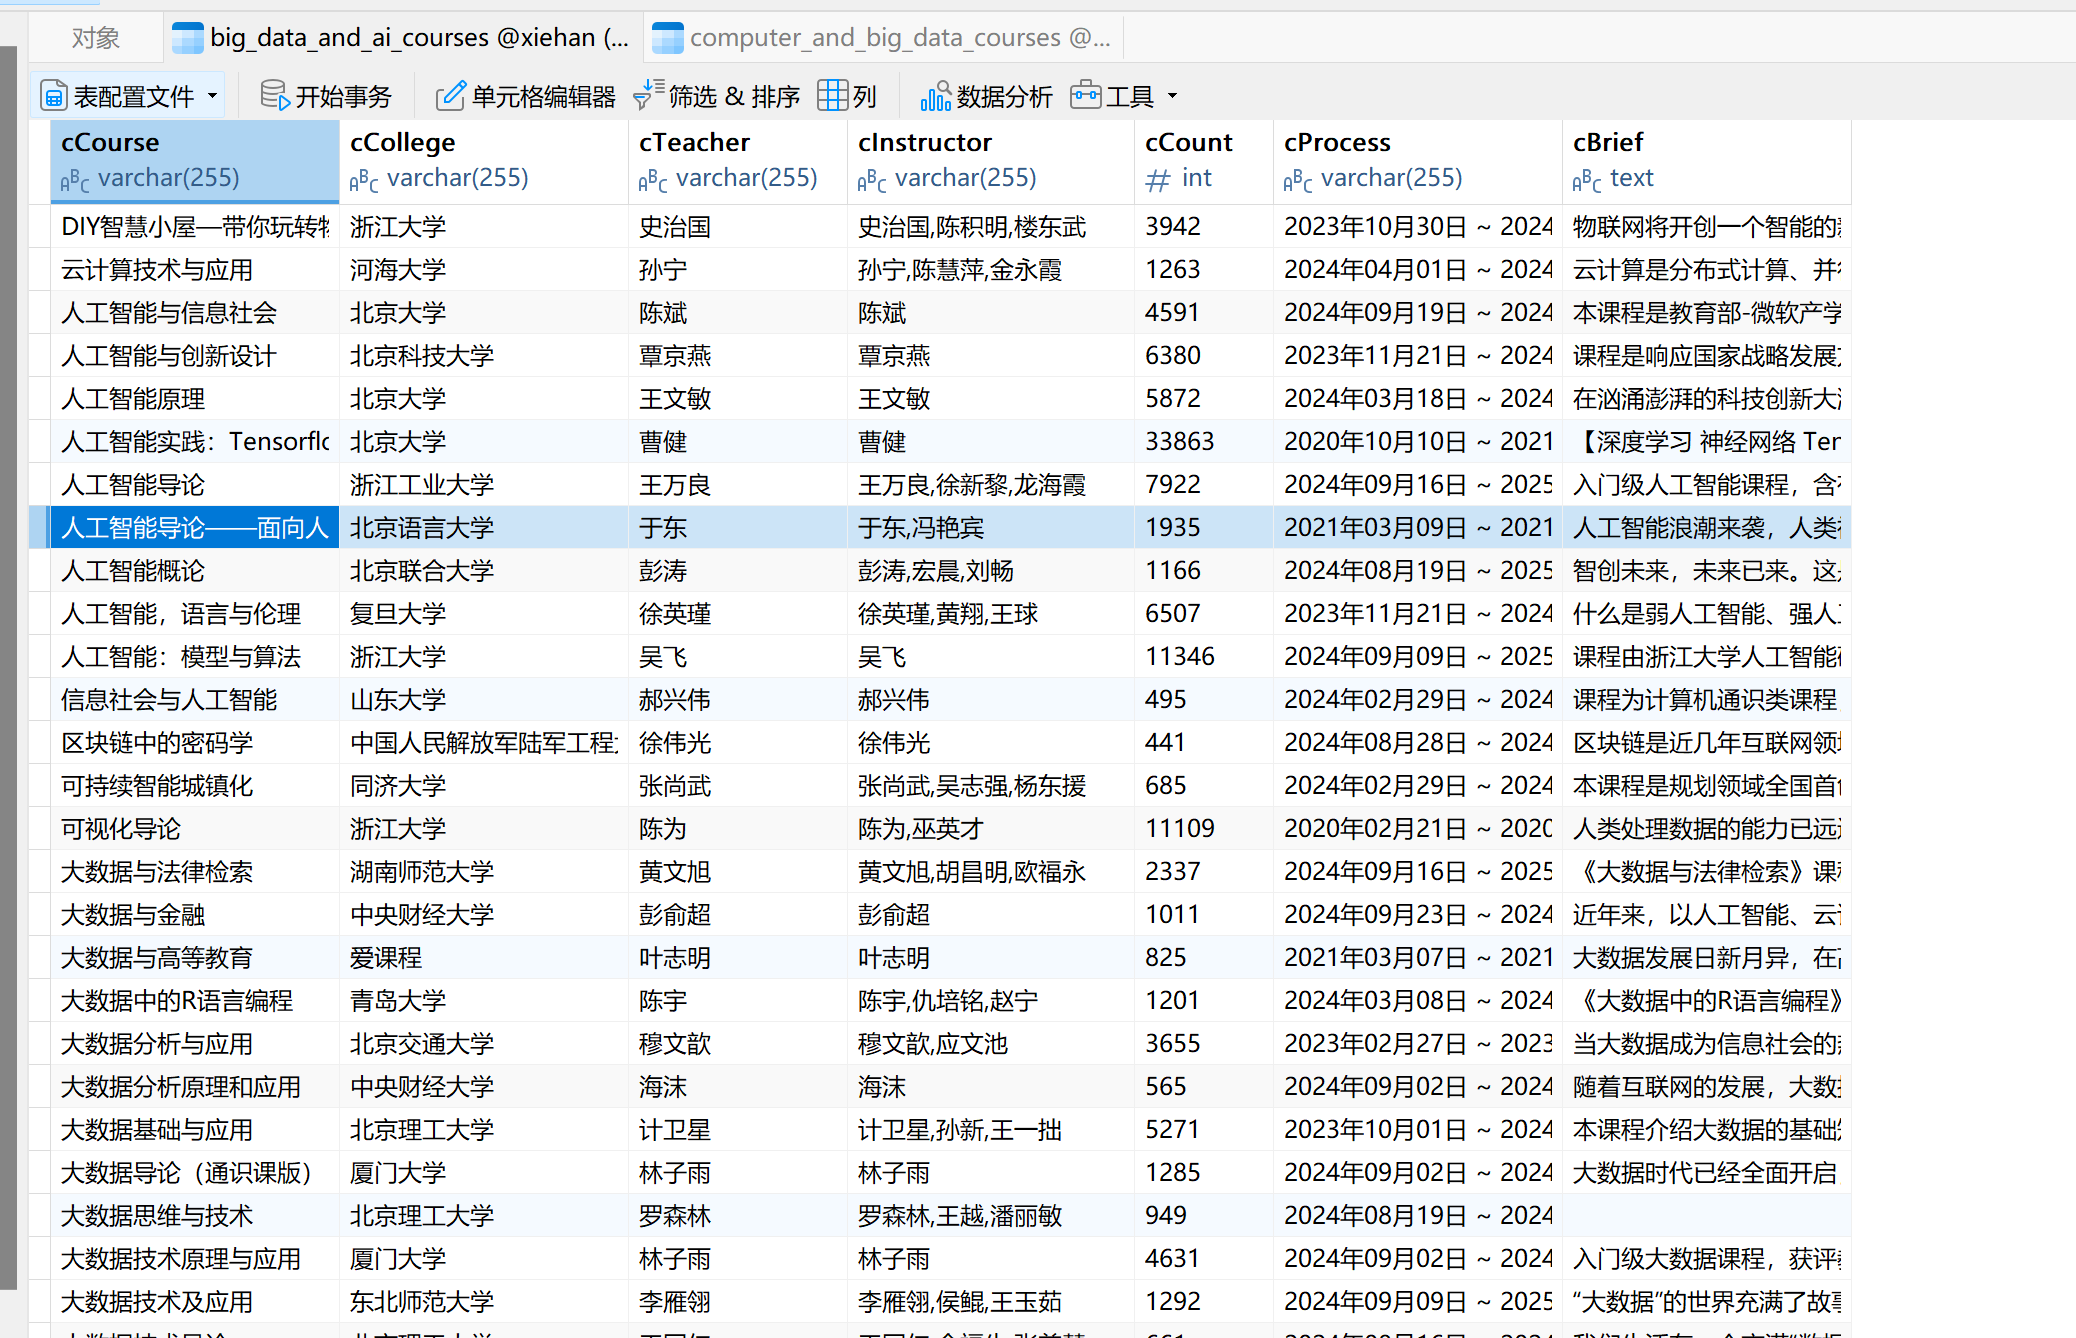The image size is (2076, 1338).
Task: Select teacher cell 王文敏 in cTeacher column
Action: tap(738, 399)
